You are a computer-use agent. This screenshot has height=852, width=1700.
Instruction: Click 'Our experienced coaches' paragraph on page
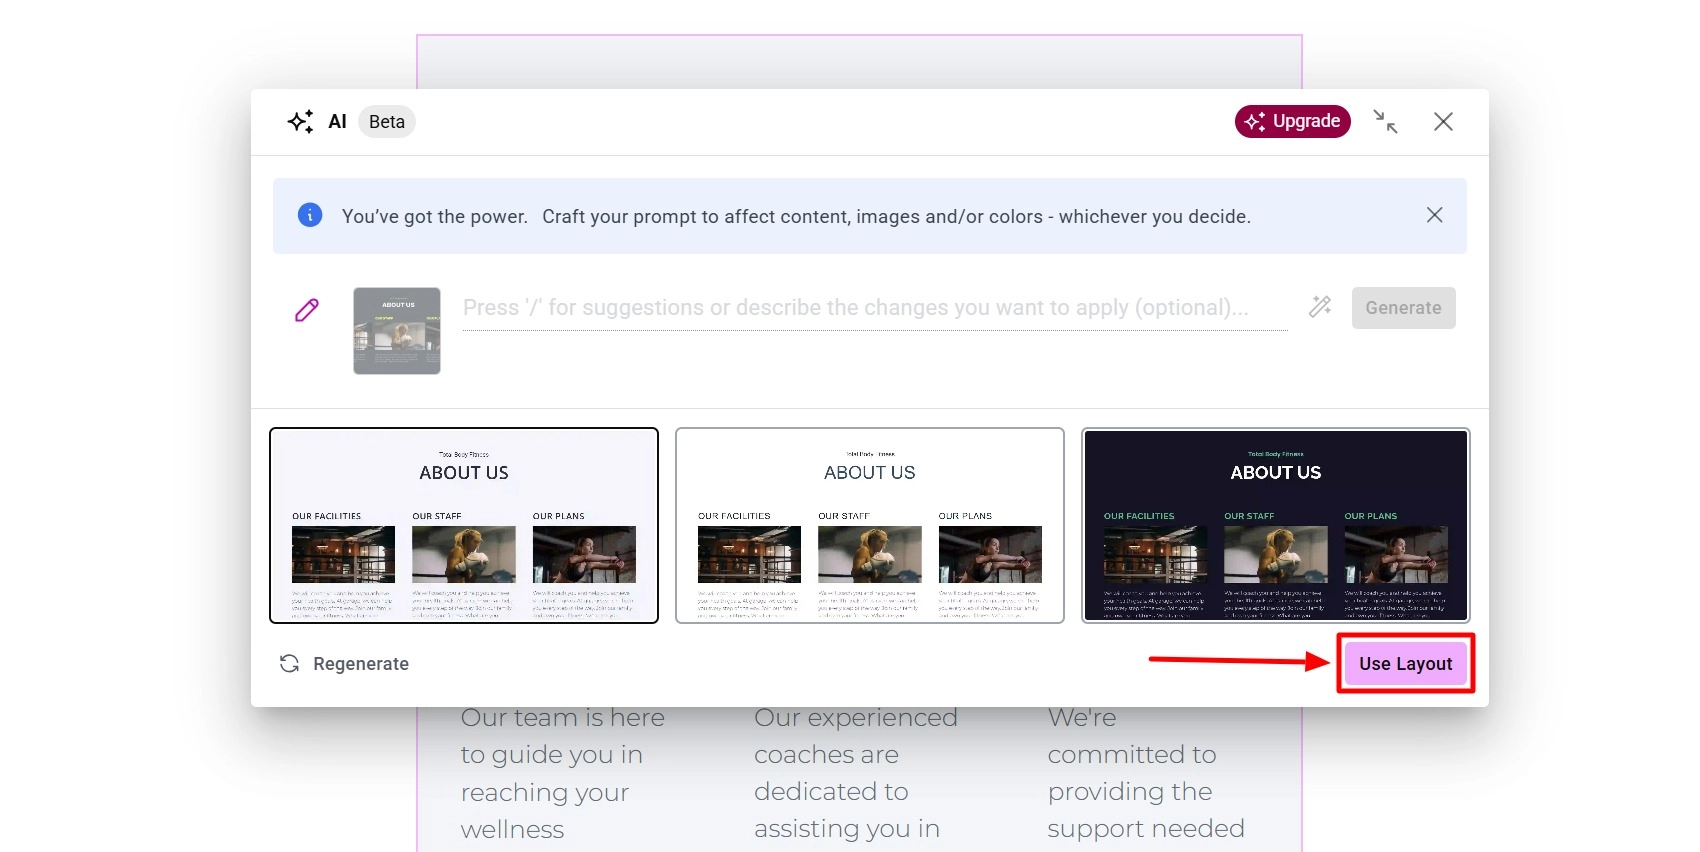pyautogui.click(x=856, y=773)
